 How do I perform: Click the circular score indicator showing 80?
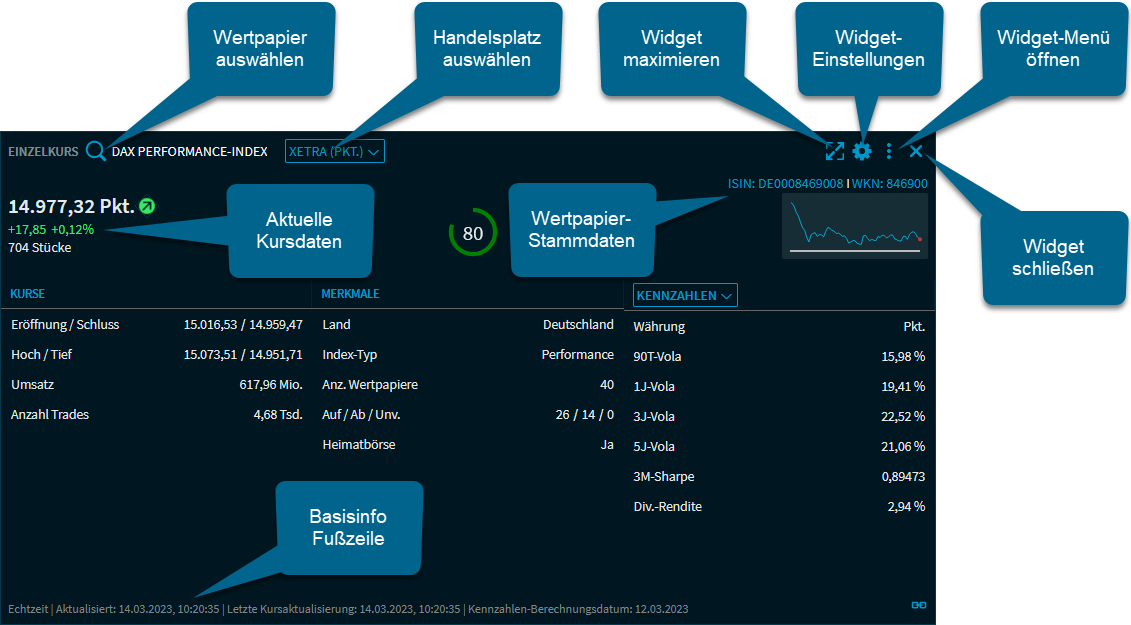click(x=473, y=233)
